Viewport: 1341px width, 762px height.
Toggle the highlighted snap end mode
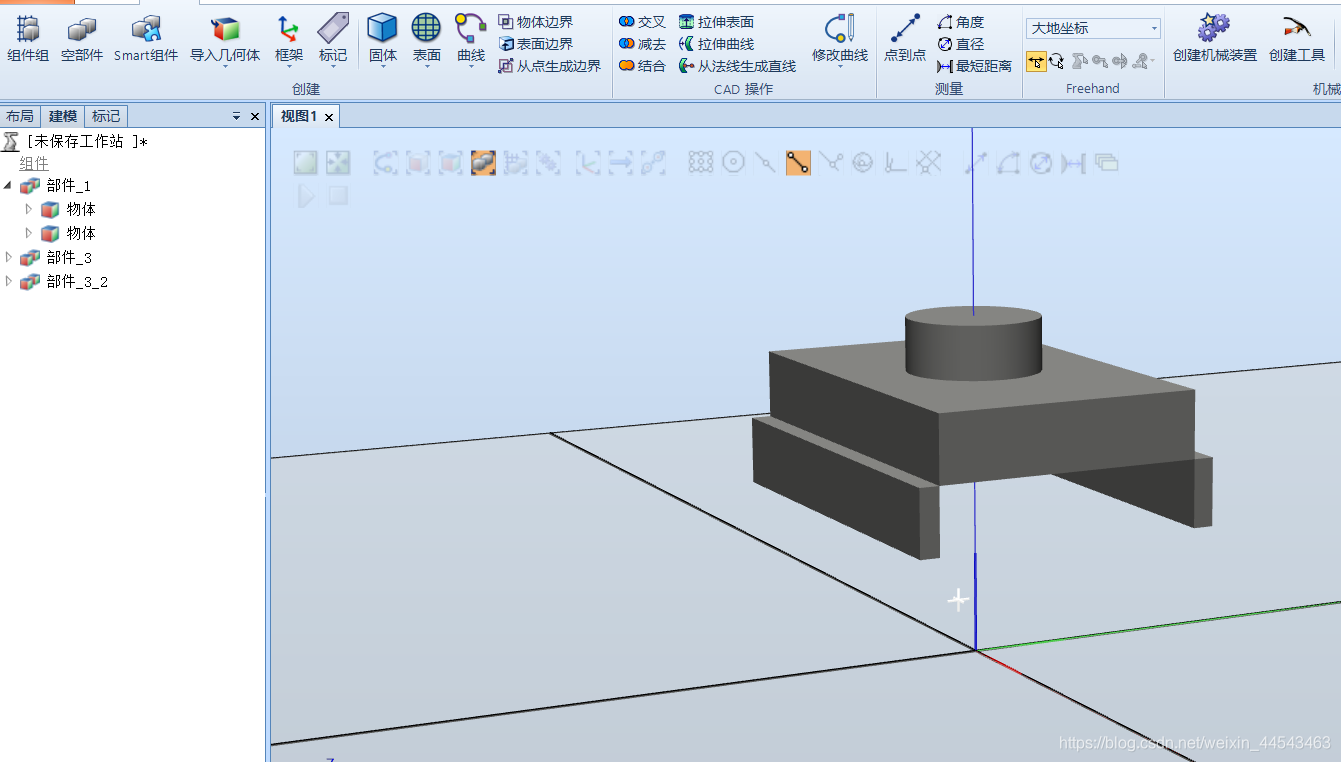click(798, 162)
